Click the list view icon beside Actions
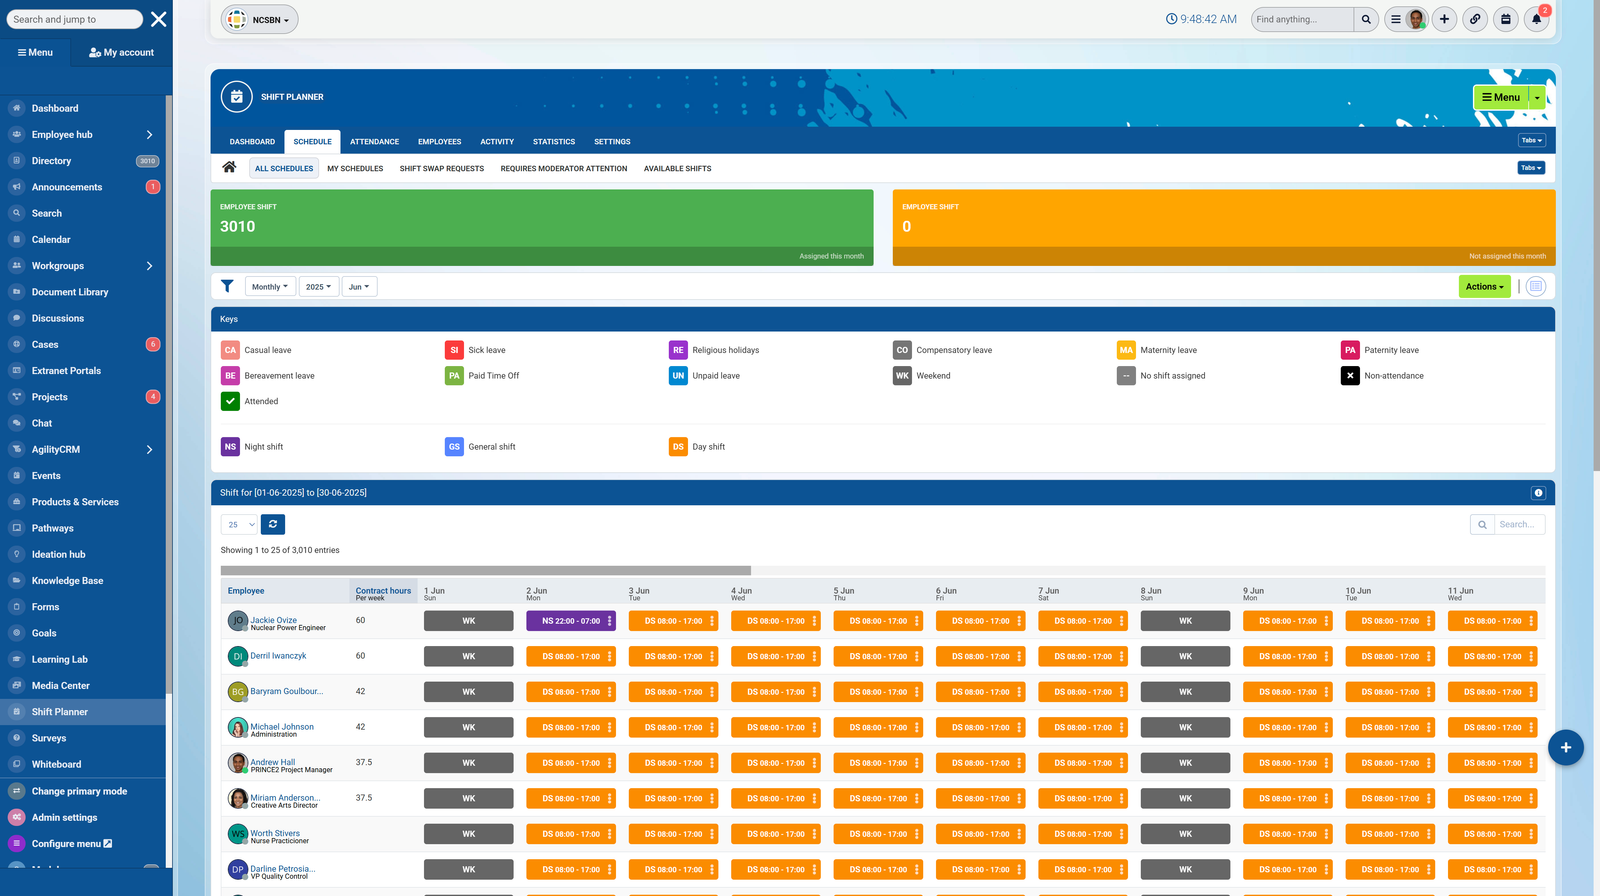1600x896 pixels. click(1535, 287)
